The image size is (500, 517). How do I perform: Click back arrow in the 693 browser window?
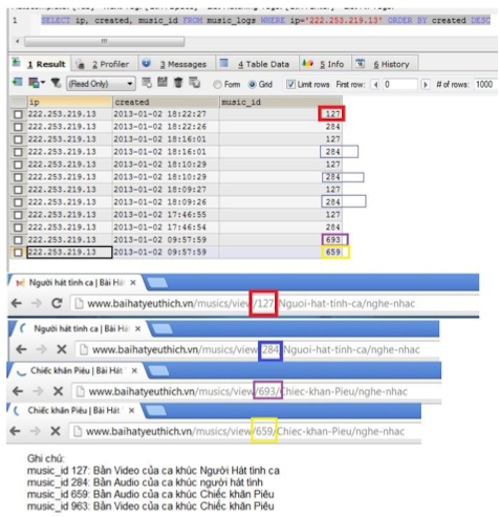tap(18, 391)
